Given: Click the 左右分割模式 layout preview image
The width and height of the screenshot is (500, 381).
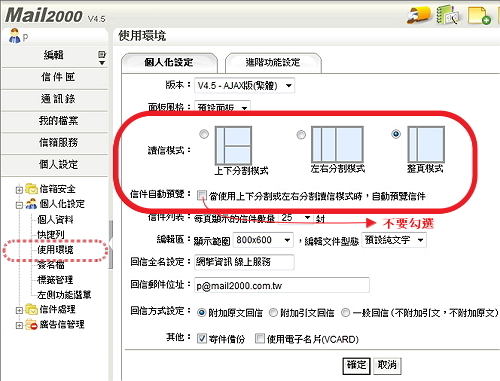Looking at the screenshot, I should pos(337,144).
